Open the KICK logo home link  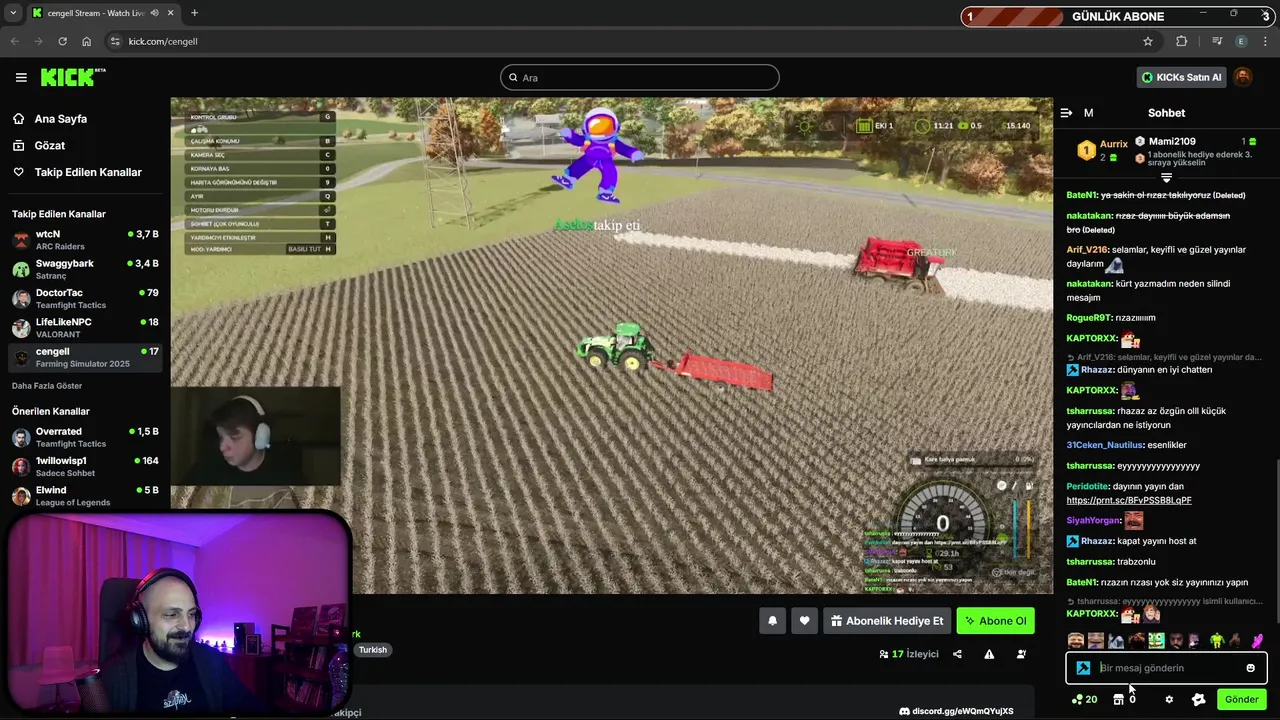point(73,77)
